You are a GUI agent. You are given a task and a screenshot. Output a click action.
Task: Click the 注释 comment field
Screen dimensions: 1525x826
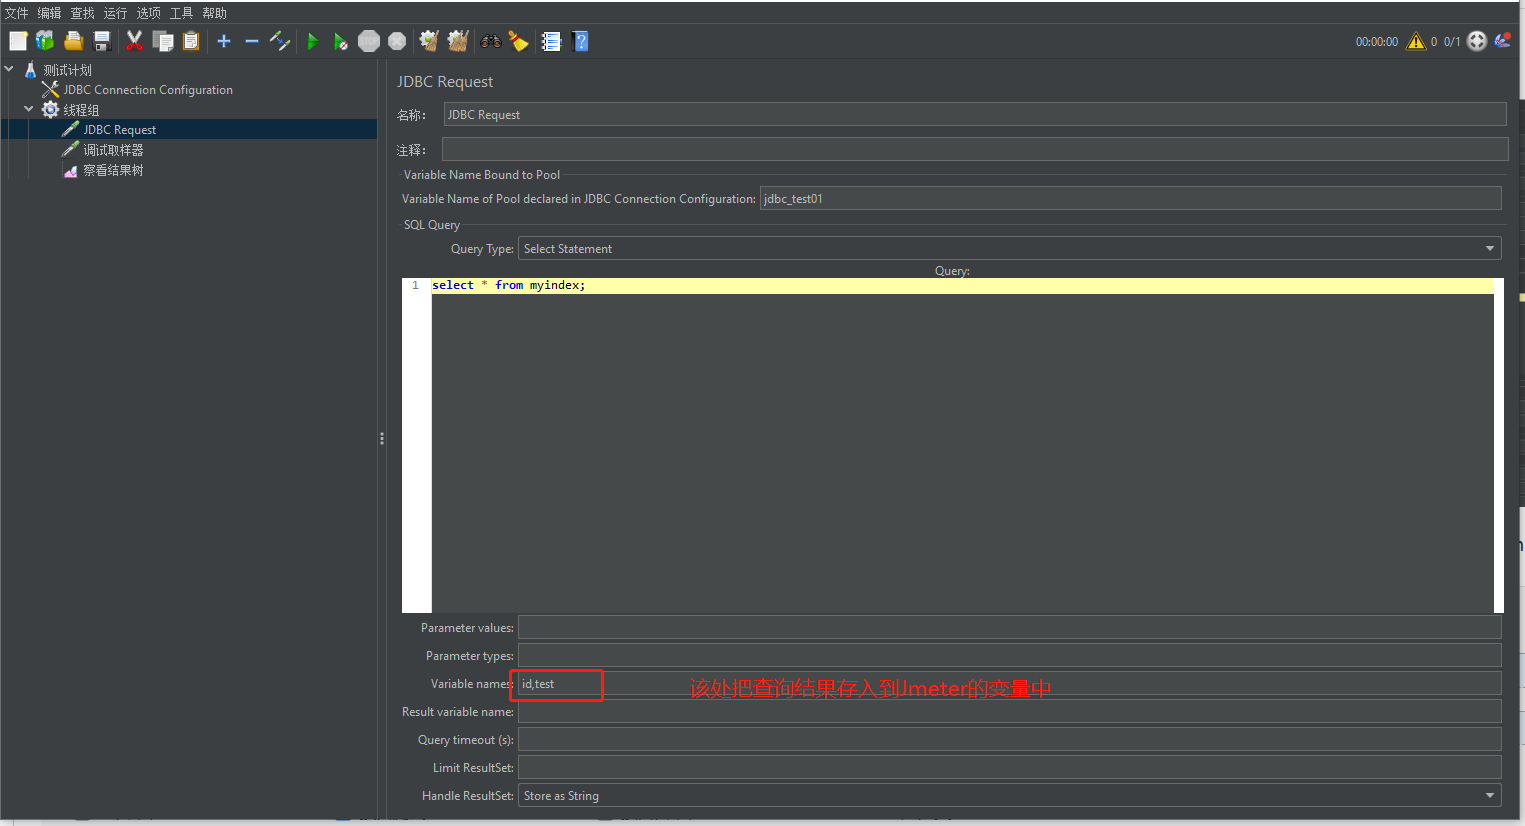pyautogui.click(x=975, y=150)
